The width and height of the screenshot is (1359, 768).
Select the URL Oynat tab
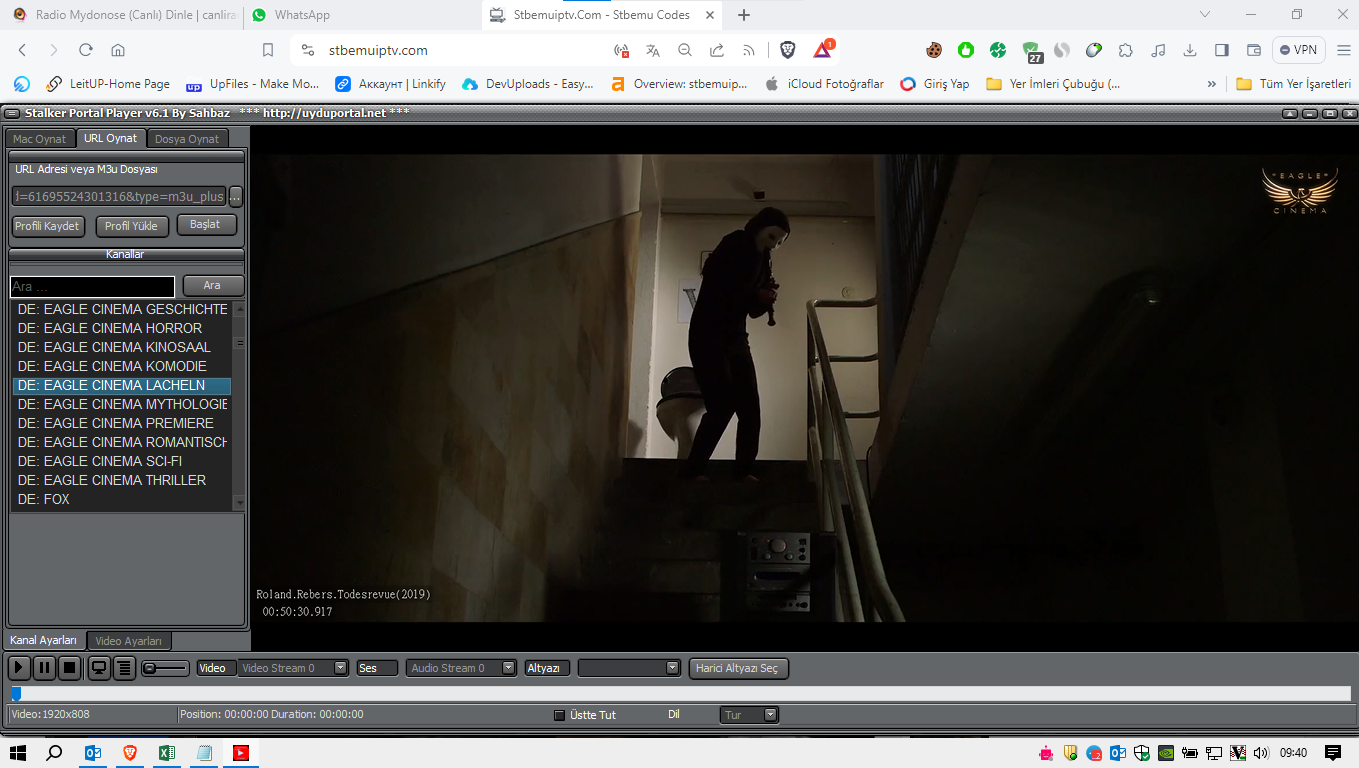111,138
